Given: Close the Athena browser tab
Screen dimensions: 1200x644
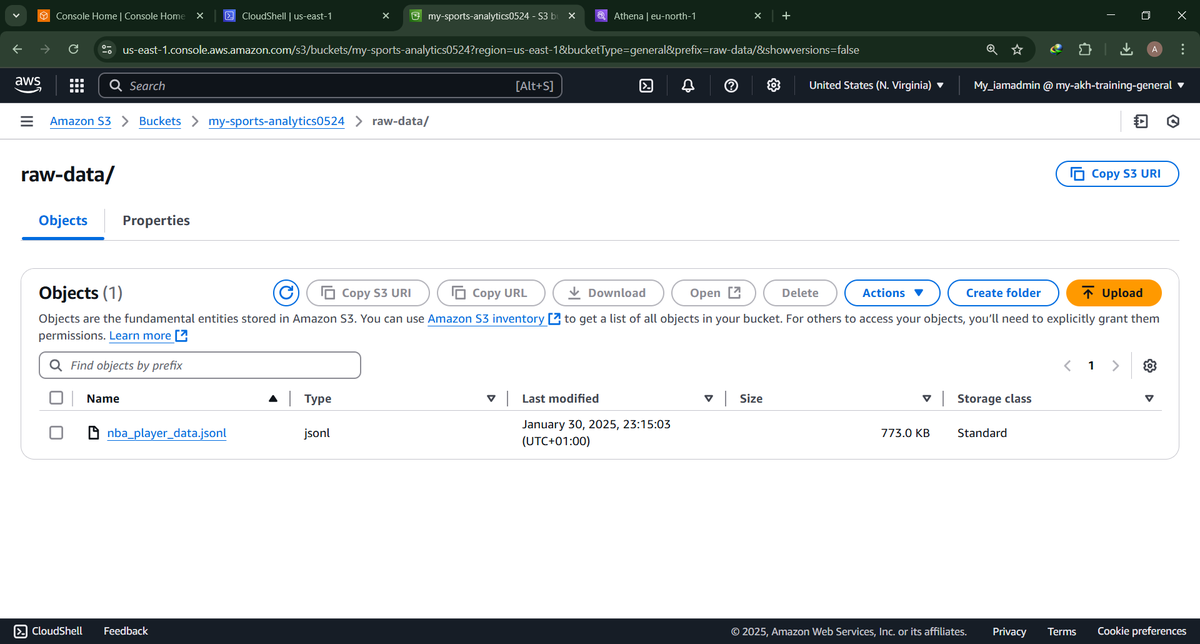Looking at the screenshot, I should (x=758, y=16).
